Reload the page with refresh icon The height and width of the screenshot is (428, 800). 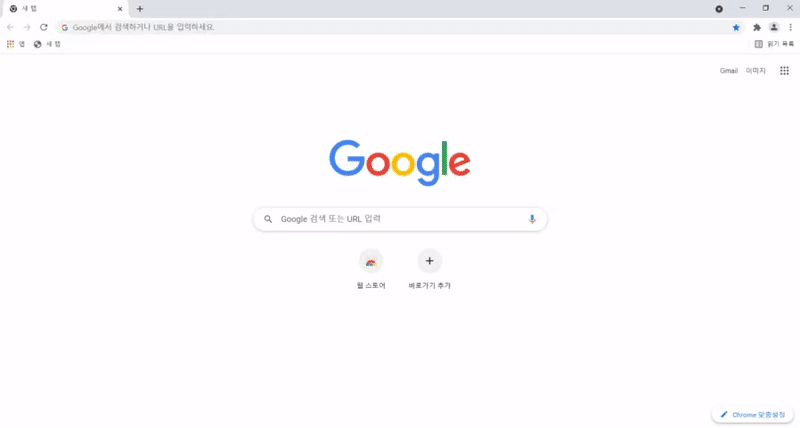tap(44, 27)
